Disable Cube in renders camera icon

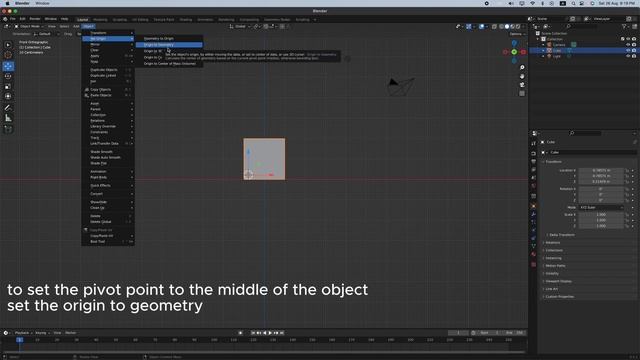point(634,51)
